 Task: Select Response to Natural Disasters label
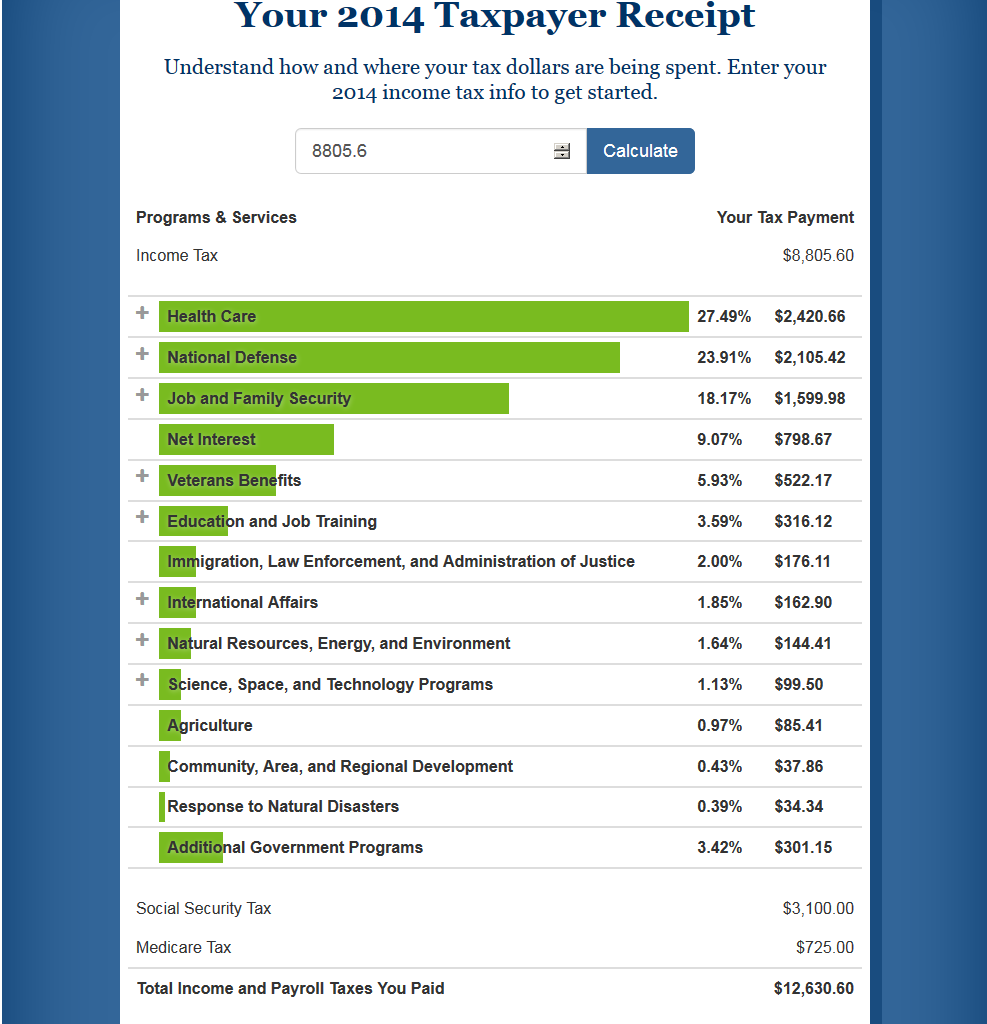tap(283, 806)
